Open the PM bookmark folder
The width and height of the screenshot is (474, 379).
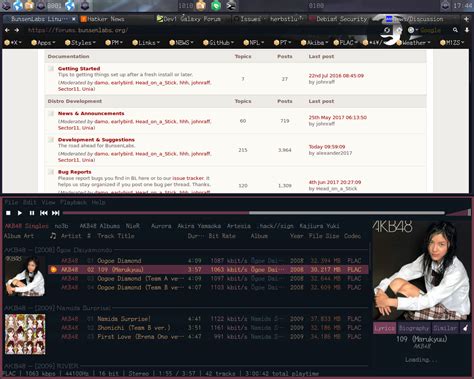pyautogui.click(x=114, y=43)
